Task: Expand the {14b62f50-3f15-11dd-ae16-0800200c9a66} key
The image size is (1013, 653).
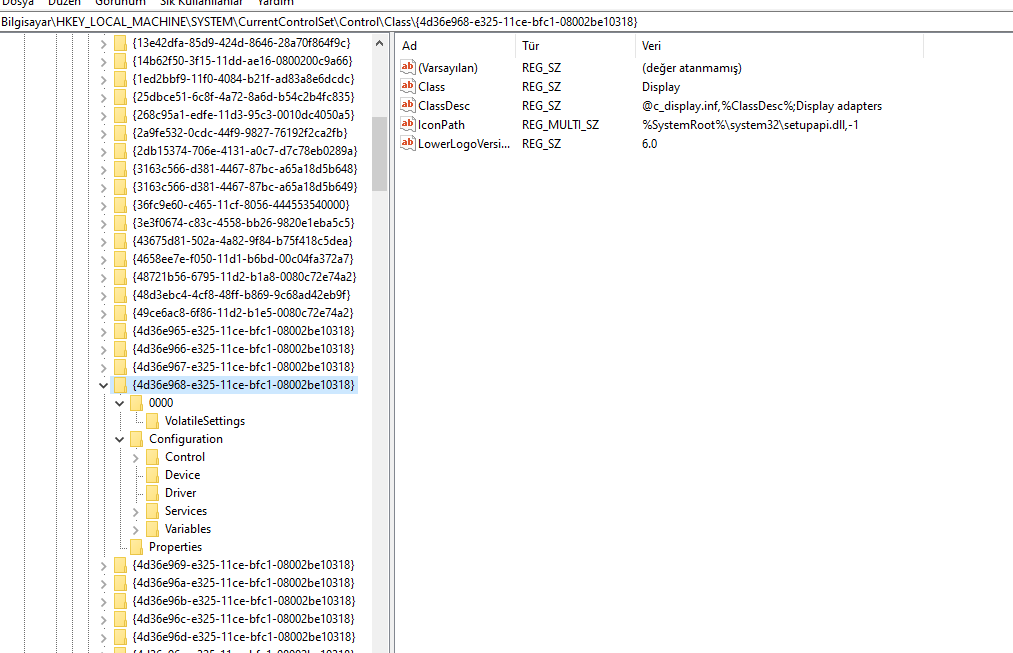Action: tap(103, 61)
